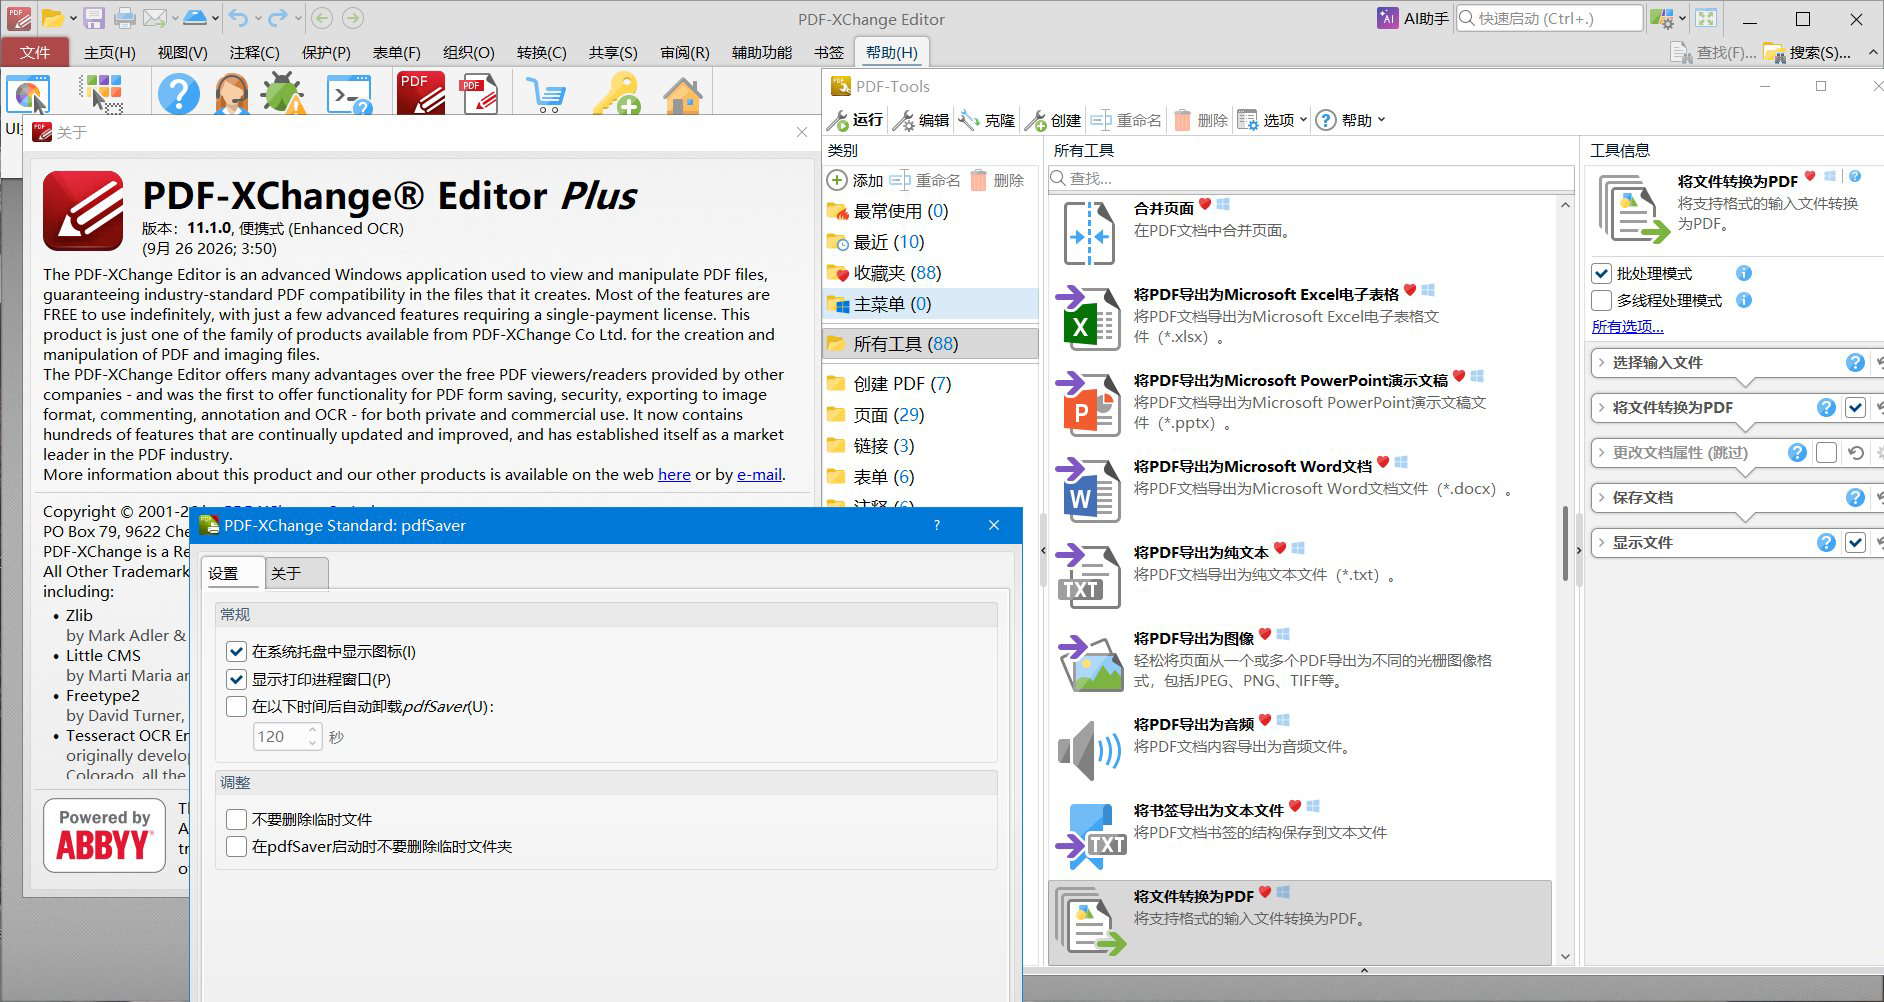Select 收藏夹 (88) category
This screenshot has width=1884, height=1002.
click(x=930, y=273)
